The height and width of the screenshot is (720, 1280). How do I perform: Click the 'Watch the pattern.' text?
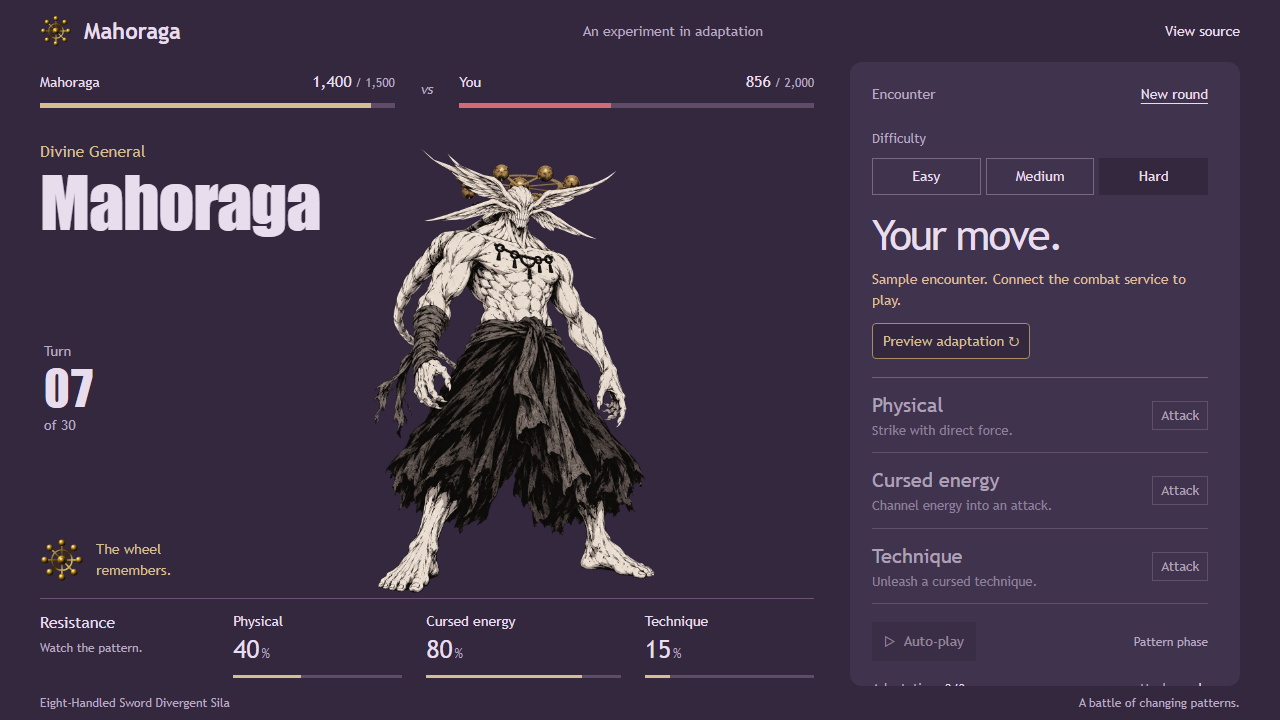pos(91,648)
